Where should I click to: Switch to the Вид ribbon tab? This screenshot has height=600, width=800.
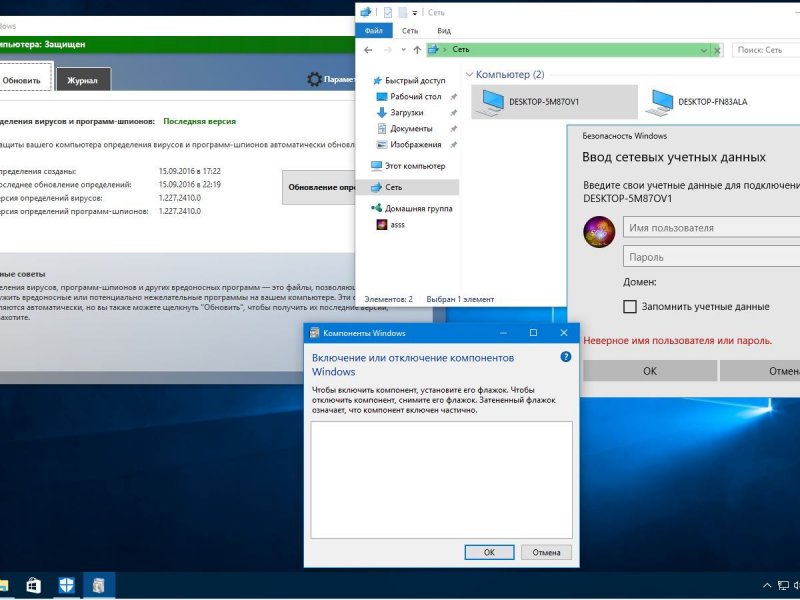click(444, 31)
